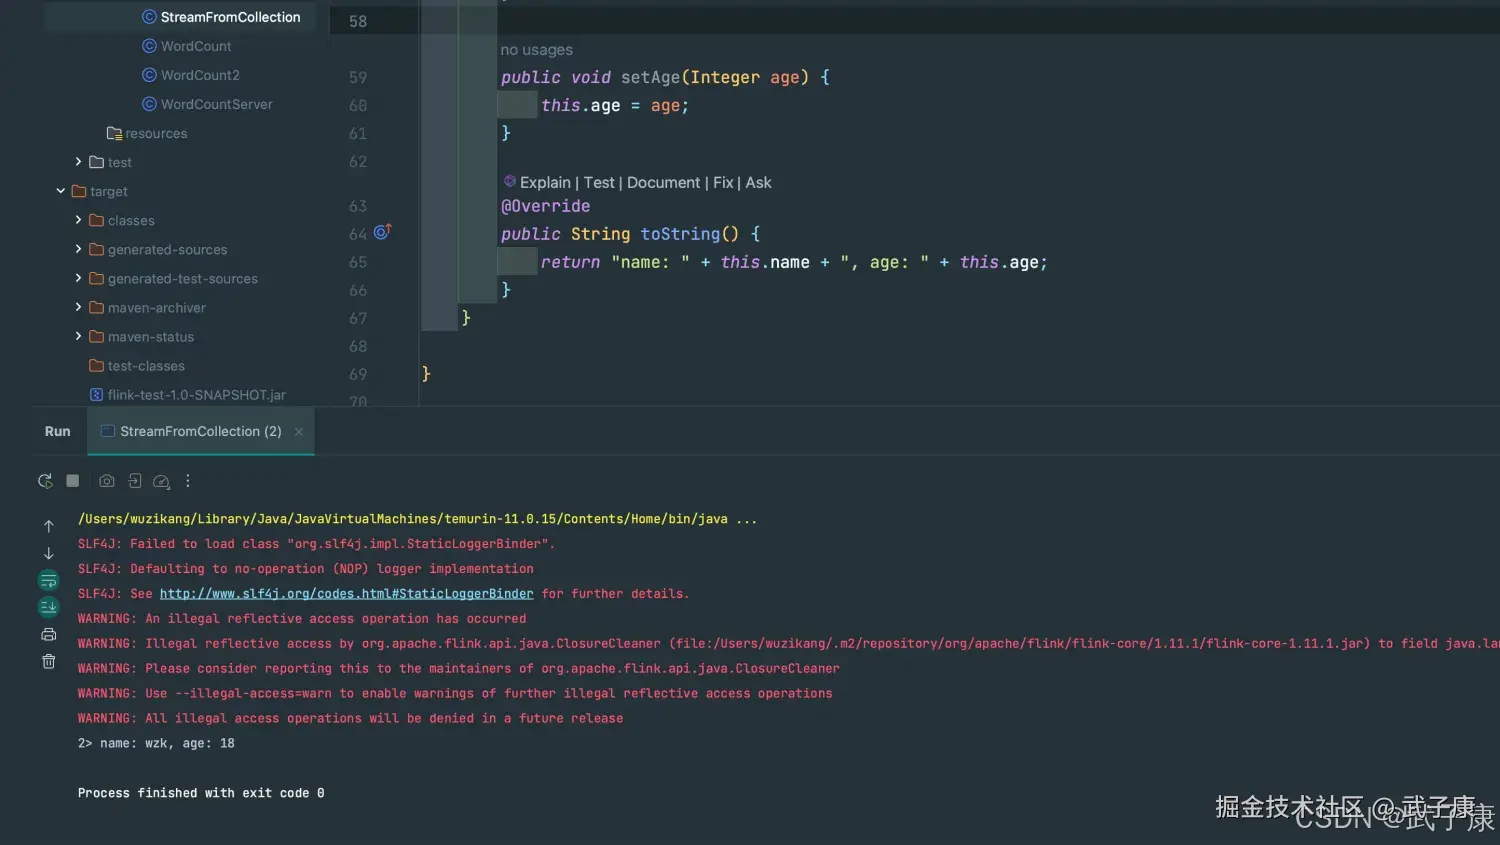Viewport: 1500px width, 845px height.
Task: Close the StreamFromCollection (2) run tab
Action: [x=299, y=432]
